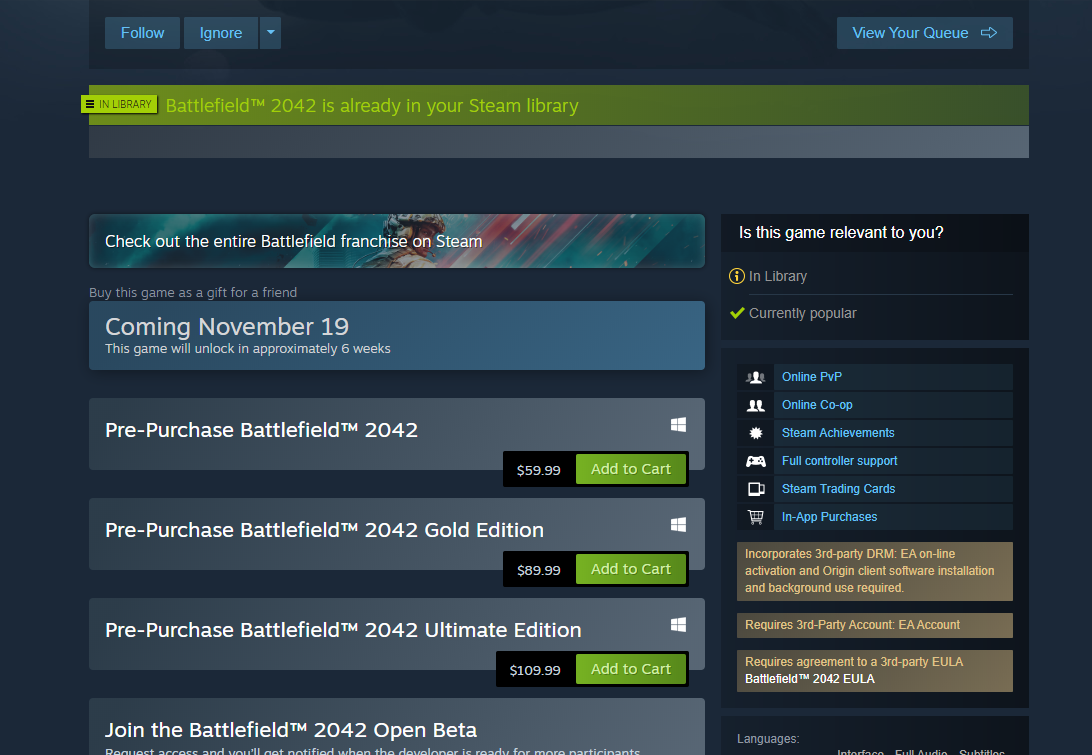The image size is (1092, 755).
Task: Click the 'Buy this game as a gift' text
Action: pyautogui.click(x=193, y=293)
